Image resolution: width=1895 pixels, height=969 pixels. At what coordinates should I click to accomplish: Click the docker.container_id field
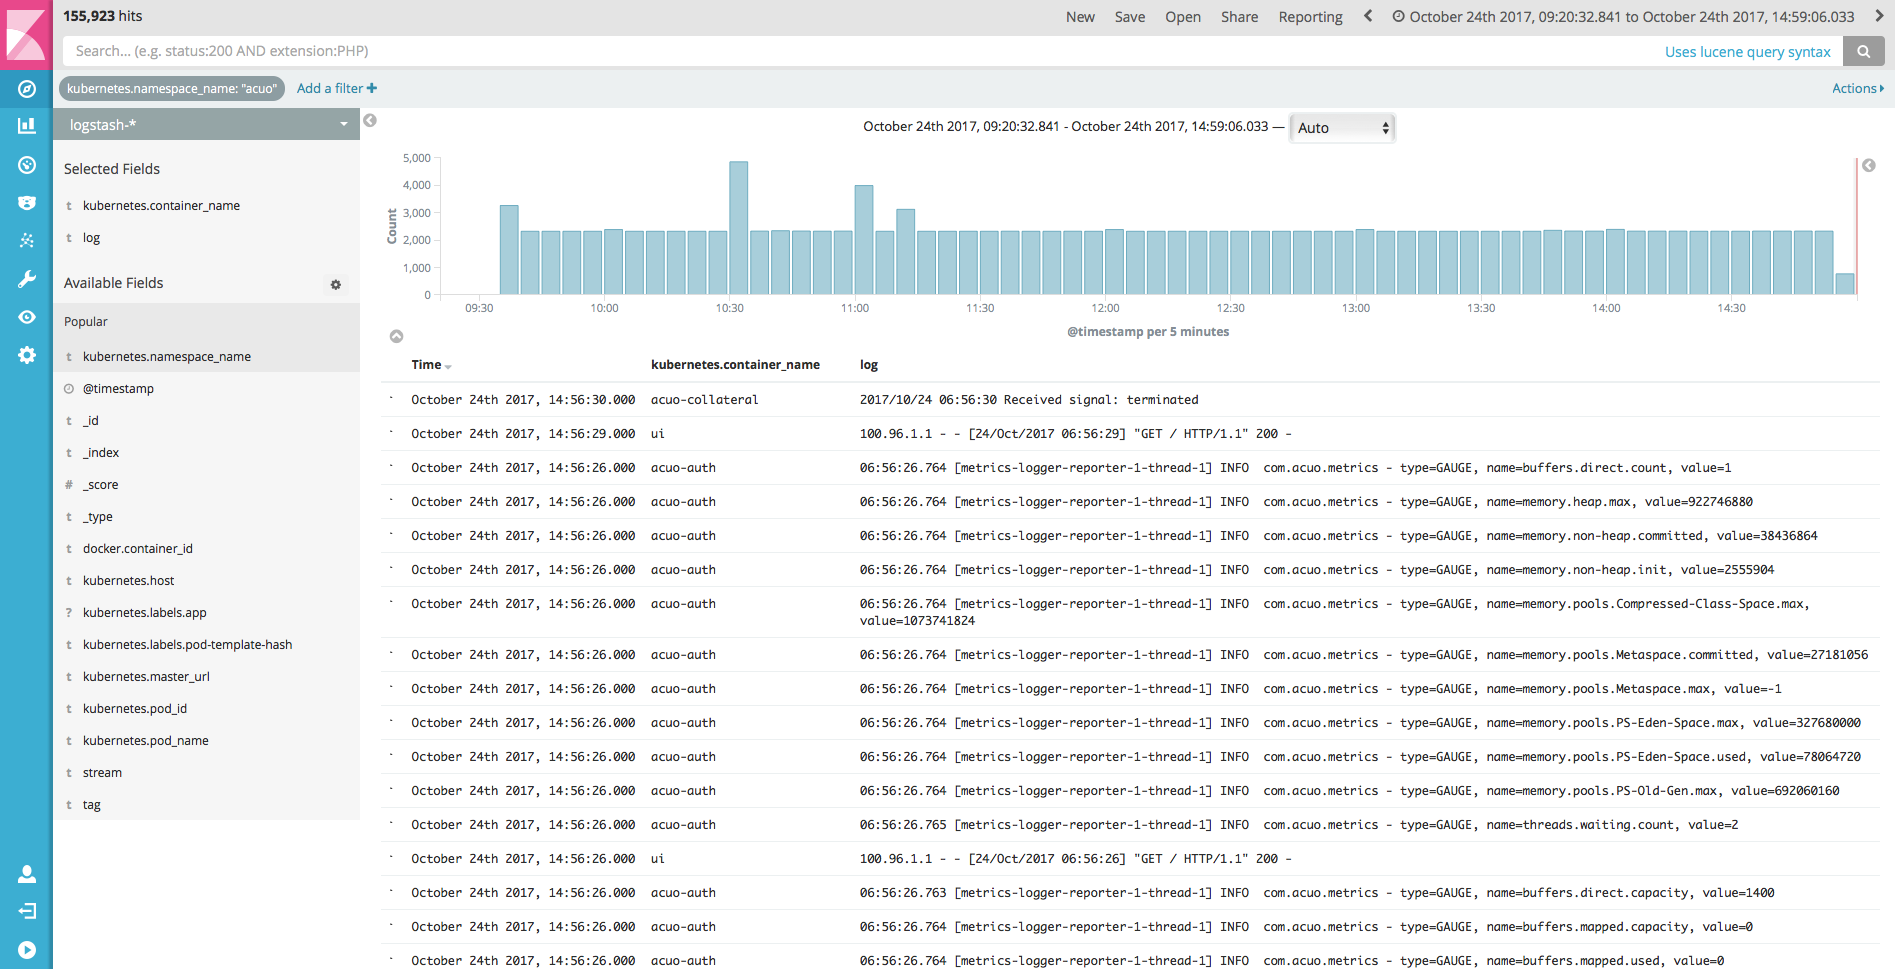(138, 549)
